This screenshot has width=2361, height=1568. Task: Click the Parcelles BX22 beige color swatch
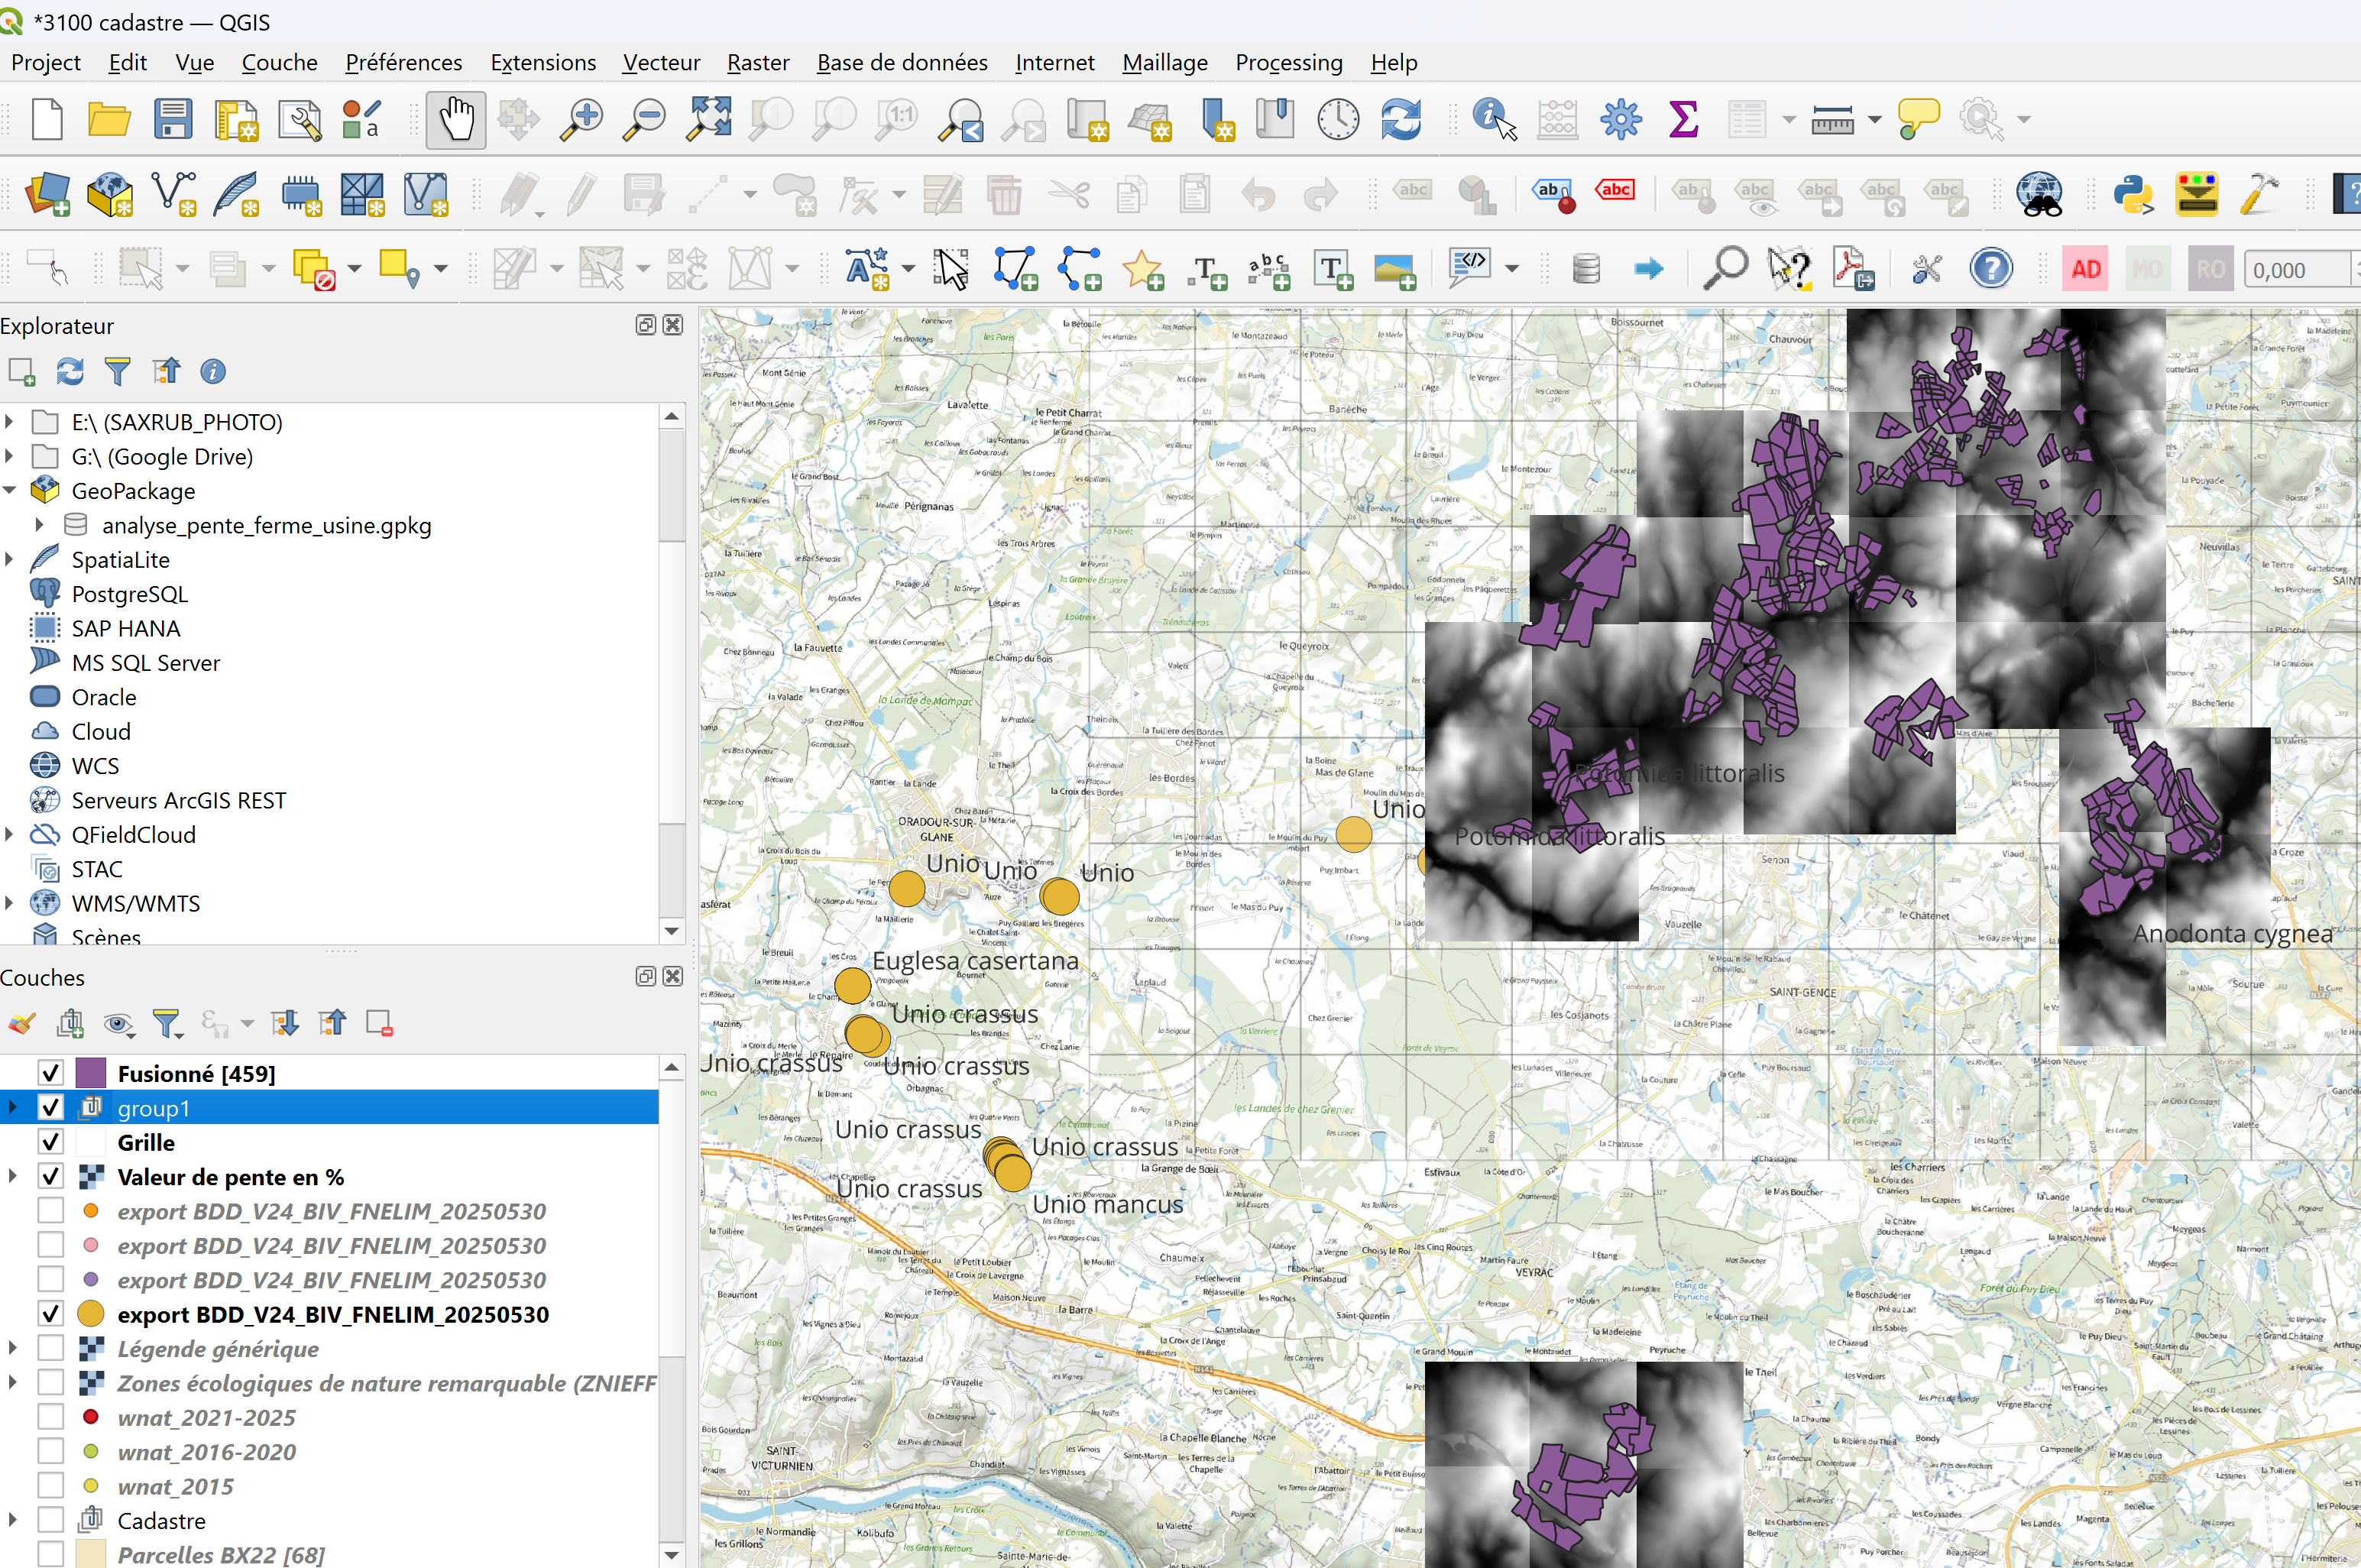click(91, 1554)
